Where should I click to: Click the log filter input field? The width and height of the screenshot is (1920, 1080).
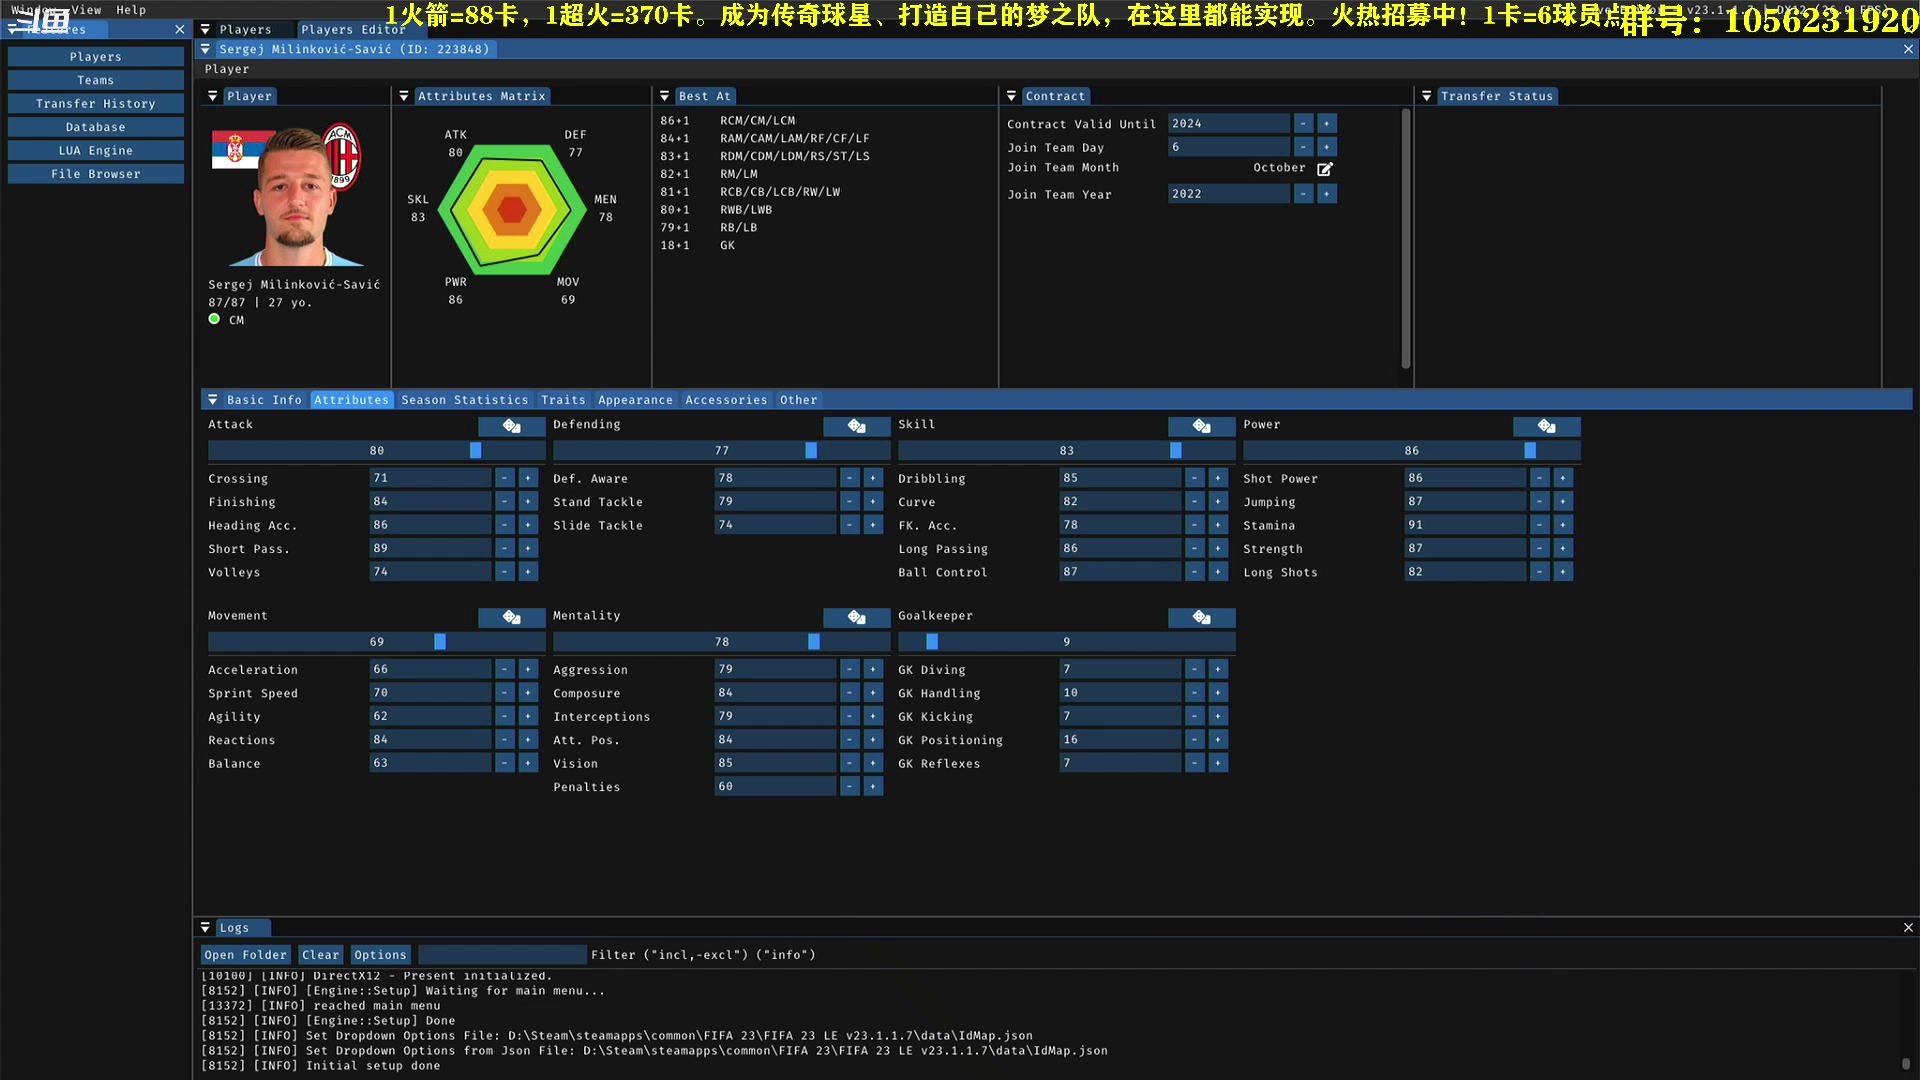[x=502, y=955]
